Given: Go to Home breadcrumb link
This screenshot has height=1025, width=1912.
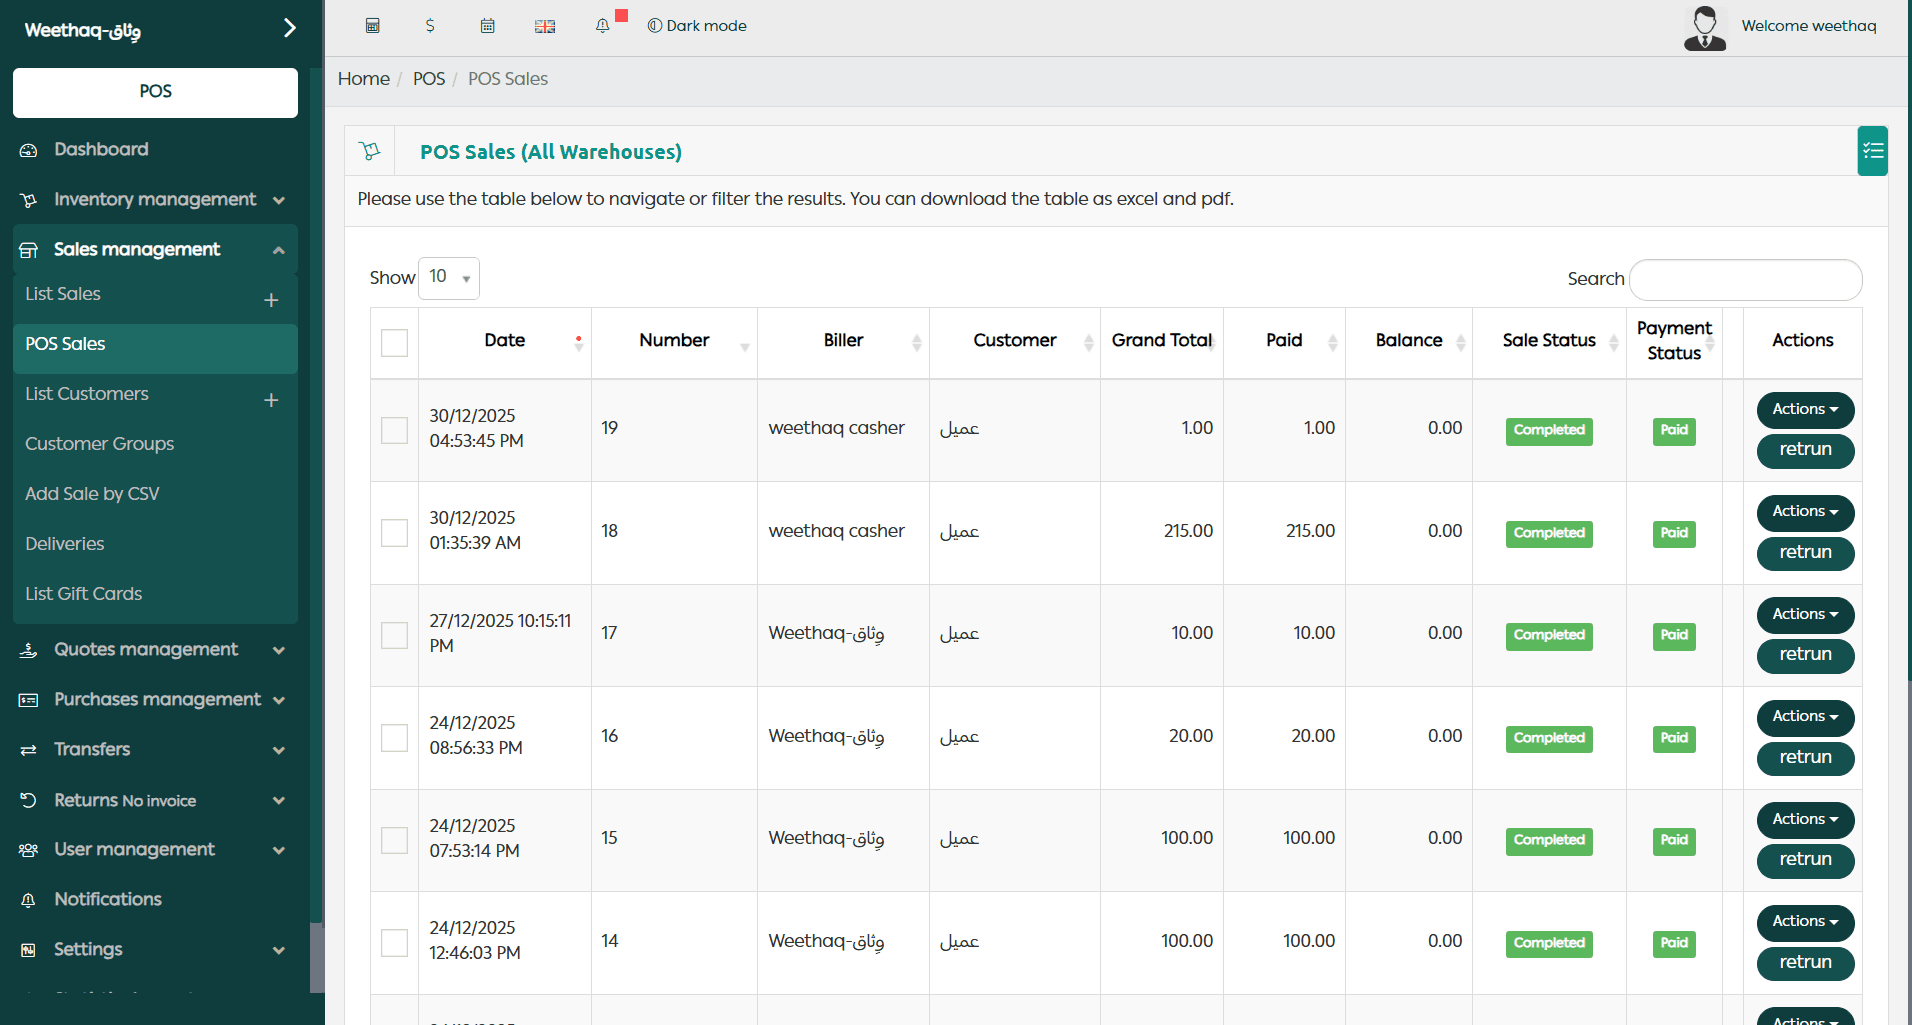Looking at the screenshot, I should [364, 79].
